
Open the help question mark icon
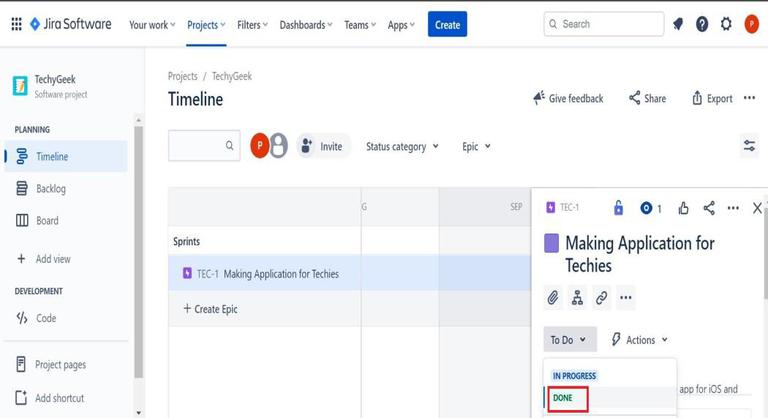pyautogui.click(x=702, y=24)
